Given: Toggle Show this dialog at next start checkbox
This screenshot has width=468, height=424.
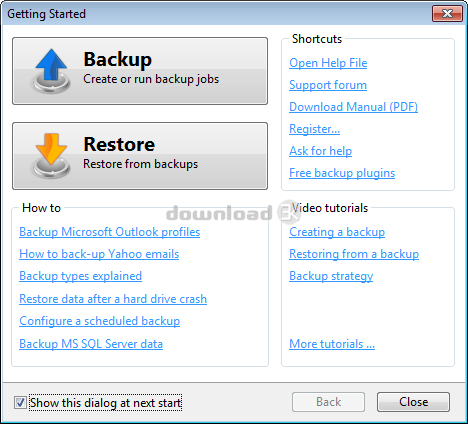Looking at the screenshot, I should tap(20, 402).
